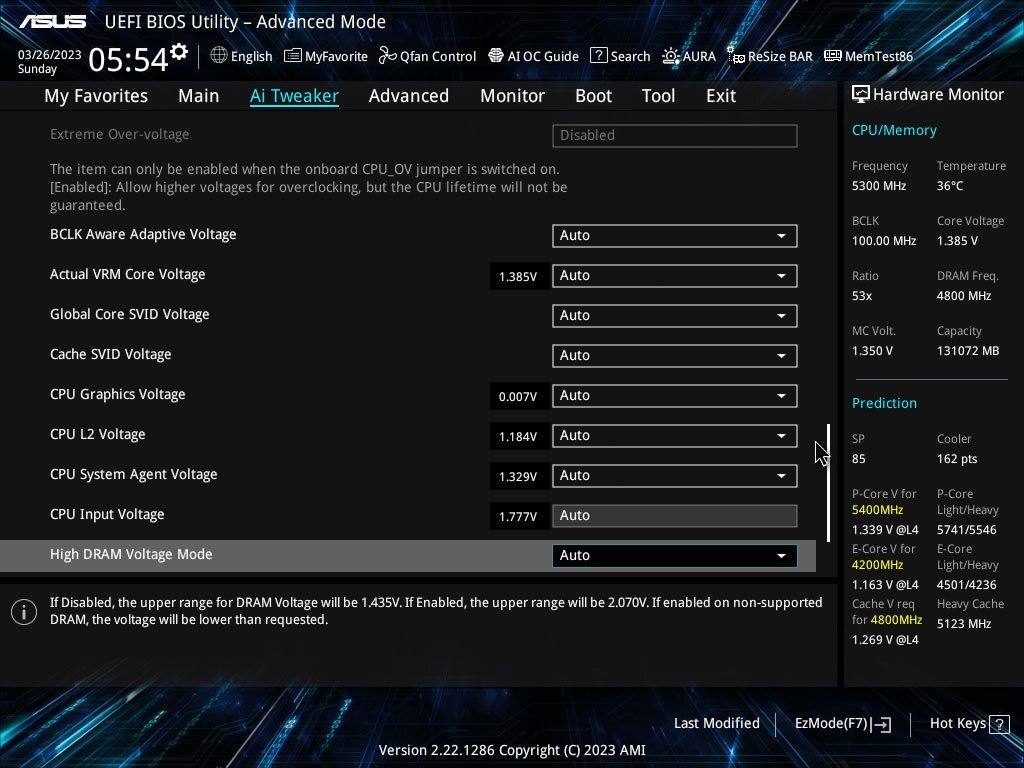
Task: Click the Hardware Monitor display icon
Action: point(861,95)
